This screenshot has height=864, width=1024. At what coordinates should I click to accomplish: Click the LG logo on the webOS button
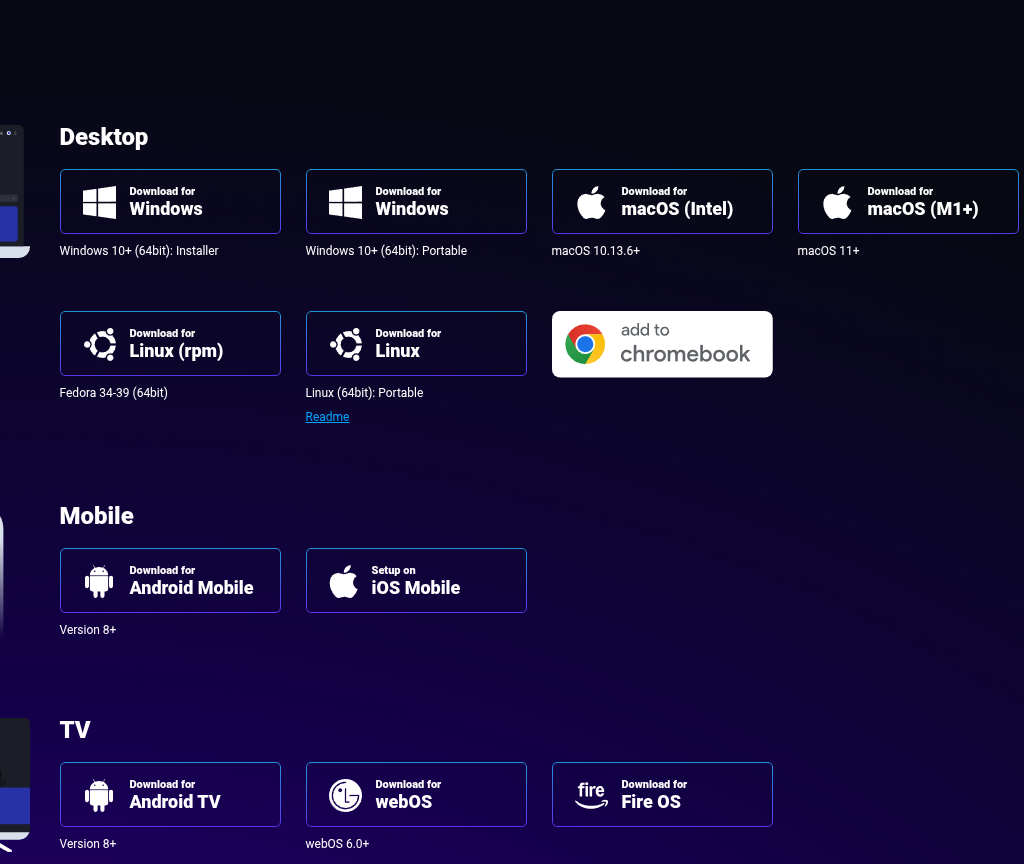[x=345, y=795]
